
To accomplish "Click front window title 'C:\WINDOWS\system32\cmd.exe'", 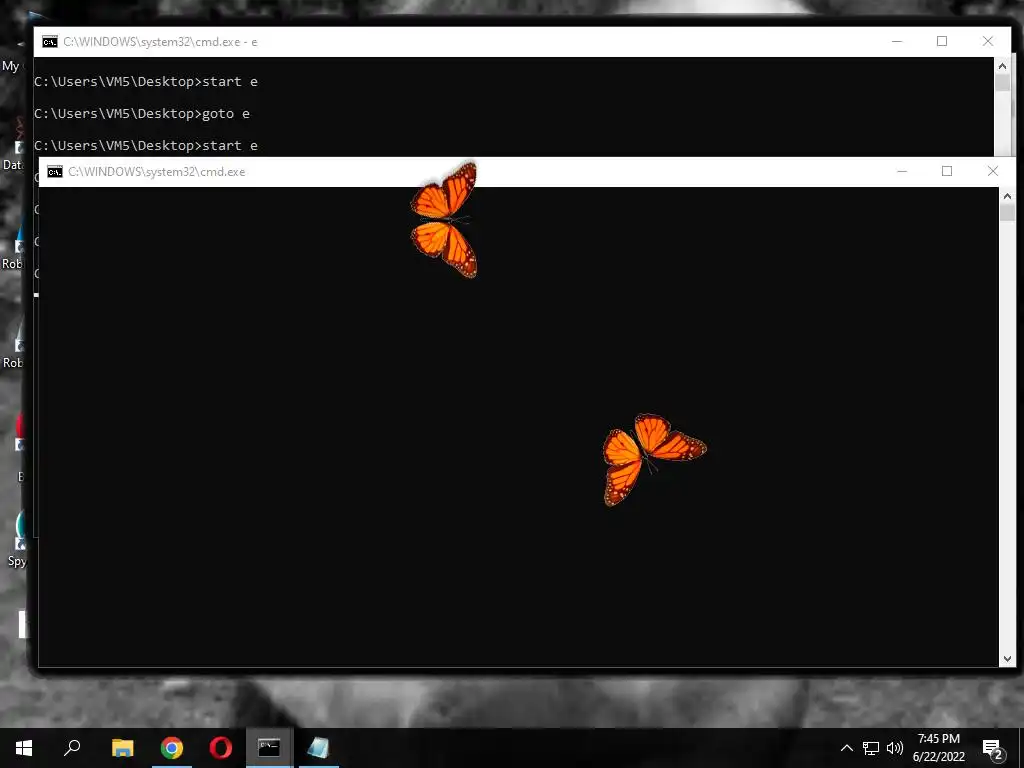I will (157, 172).
